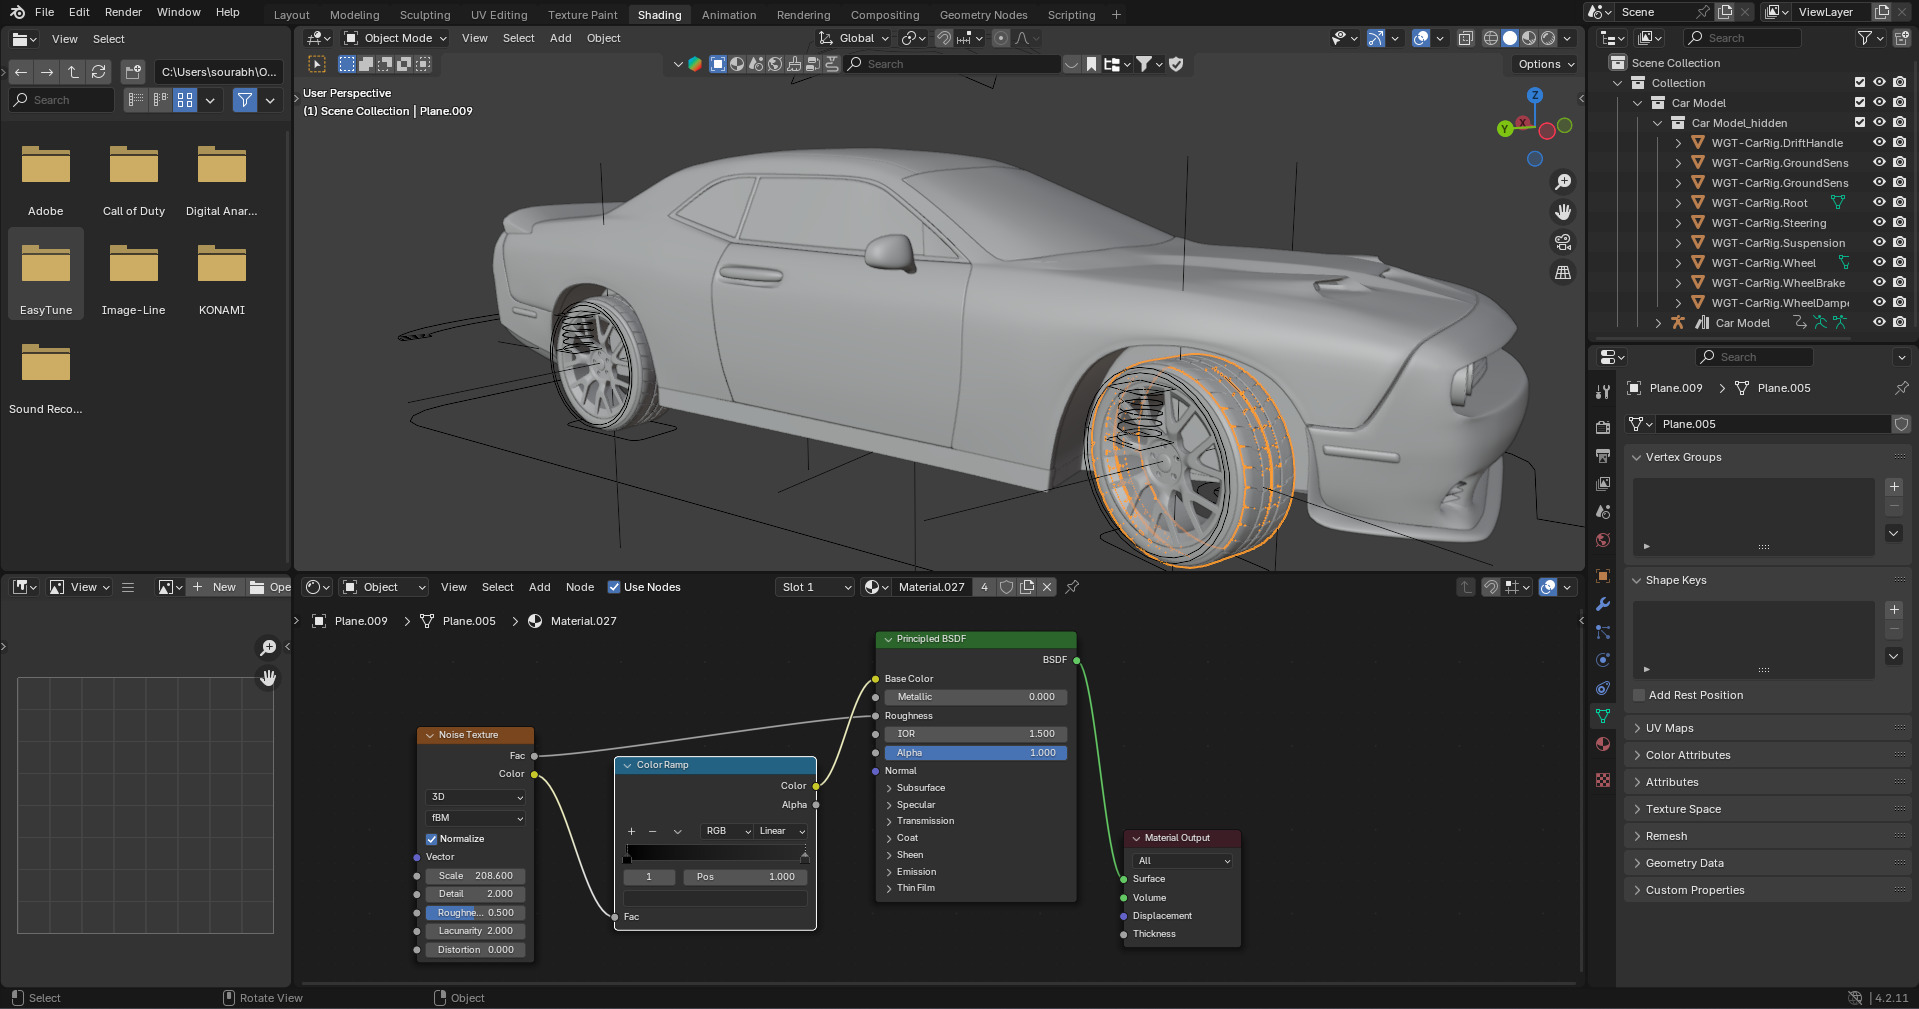Open the Material properties tab

1603,744
